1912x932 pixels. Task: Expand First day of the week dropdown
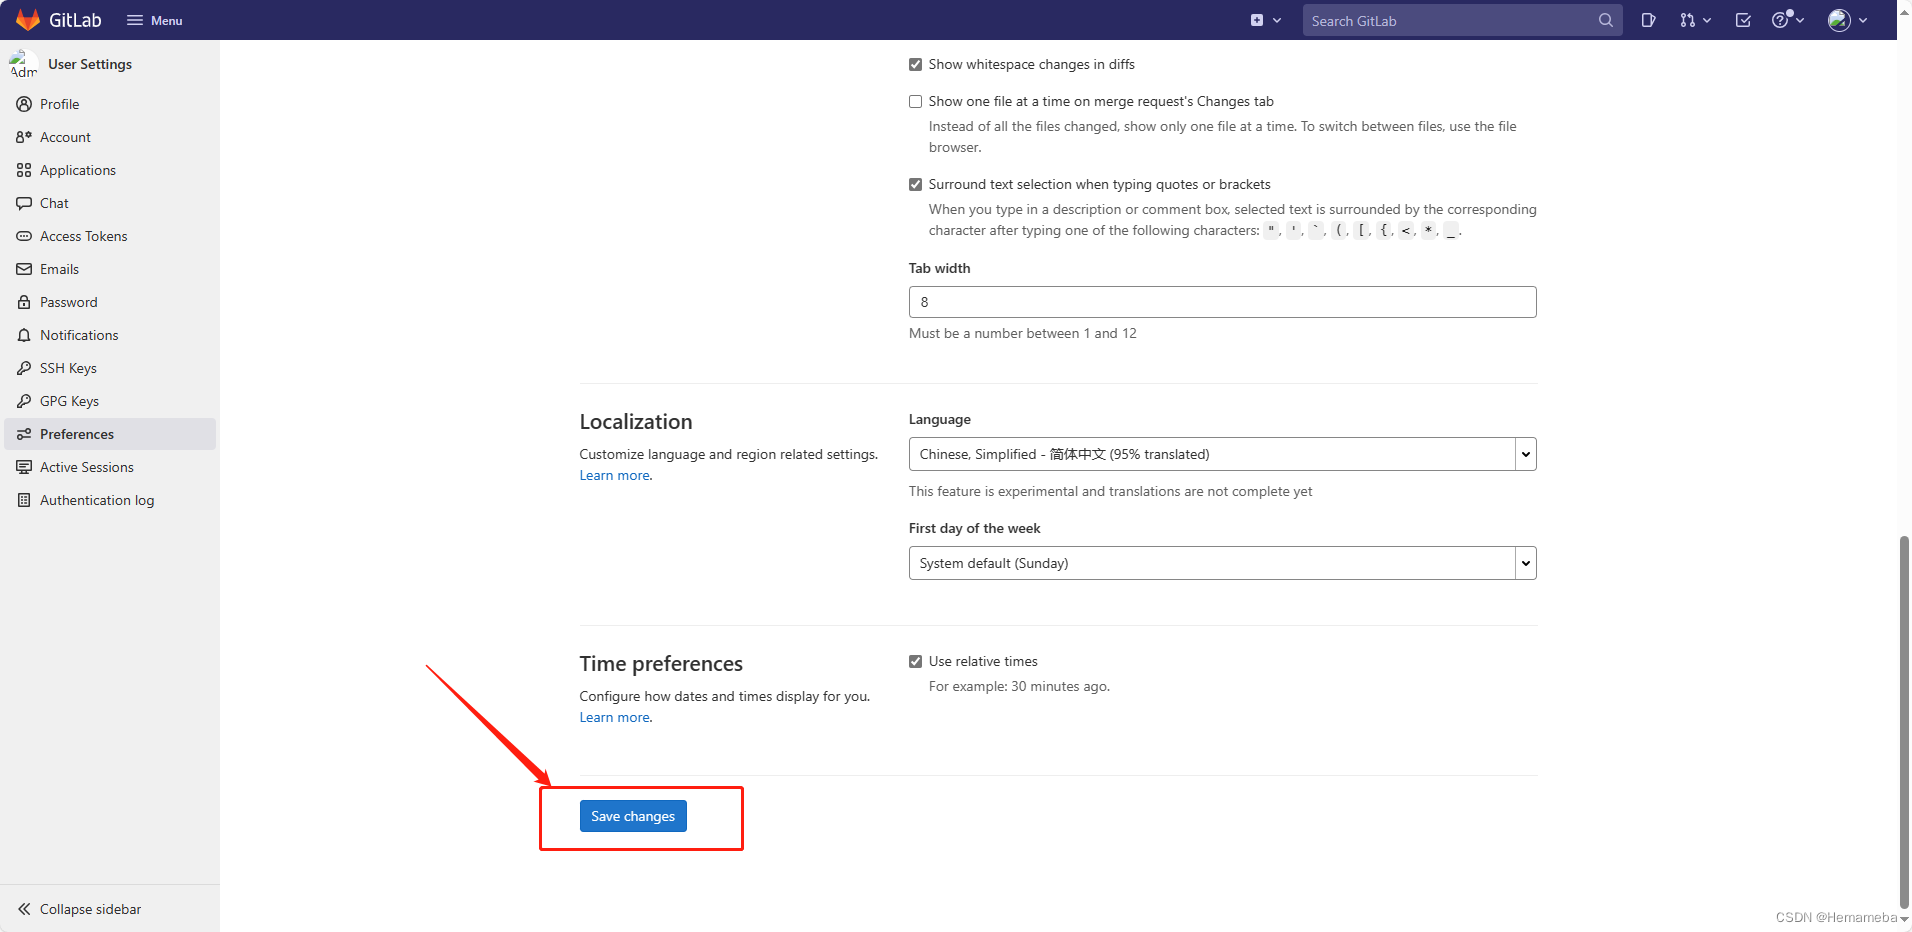[x=1221, y=563]
